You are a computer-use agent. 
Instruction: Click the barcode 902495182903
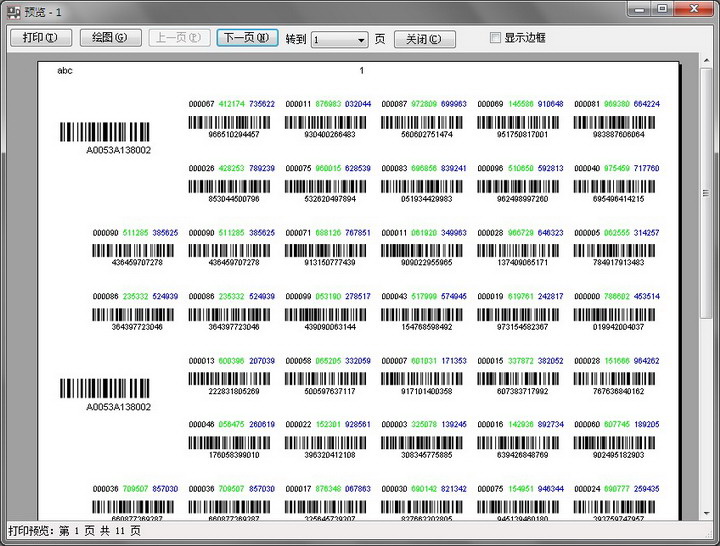[614, 443]
